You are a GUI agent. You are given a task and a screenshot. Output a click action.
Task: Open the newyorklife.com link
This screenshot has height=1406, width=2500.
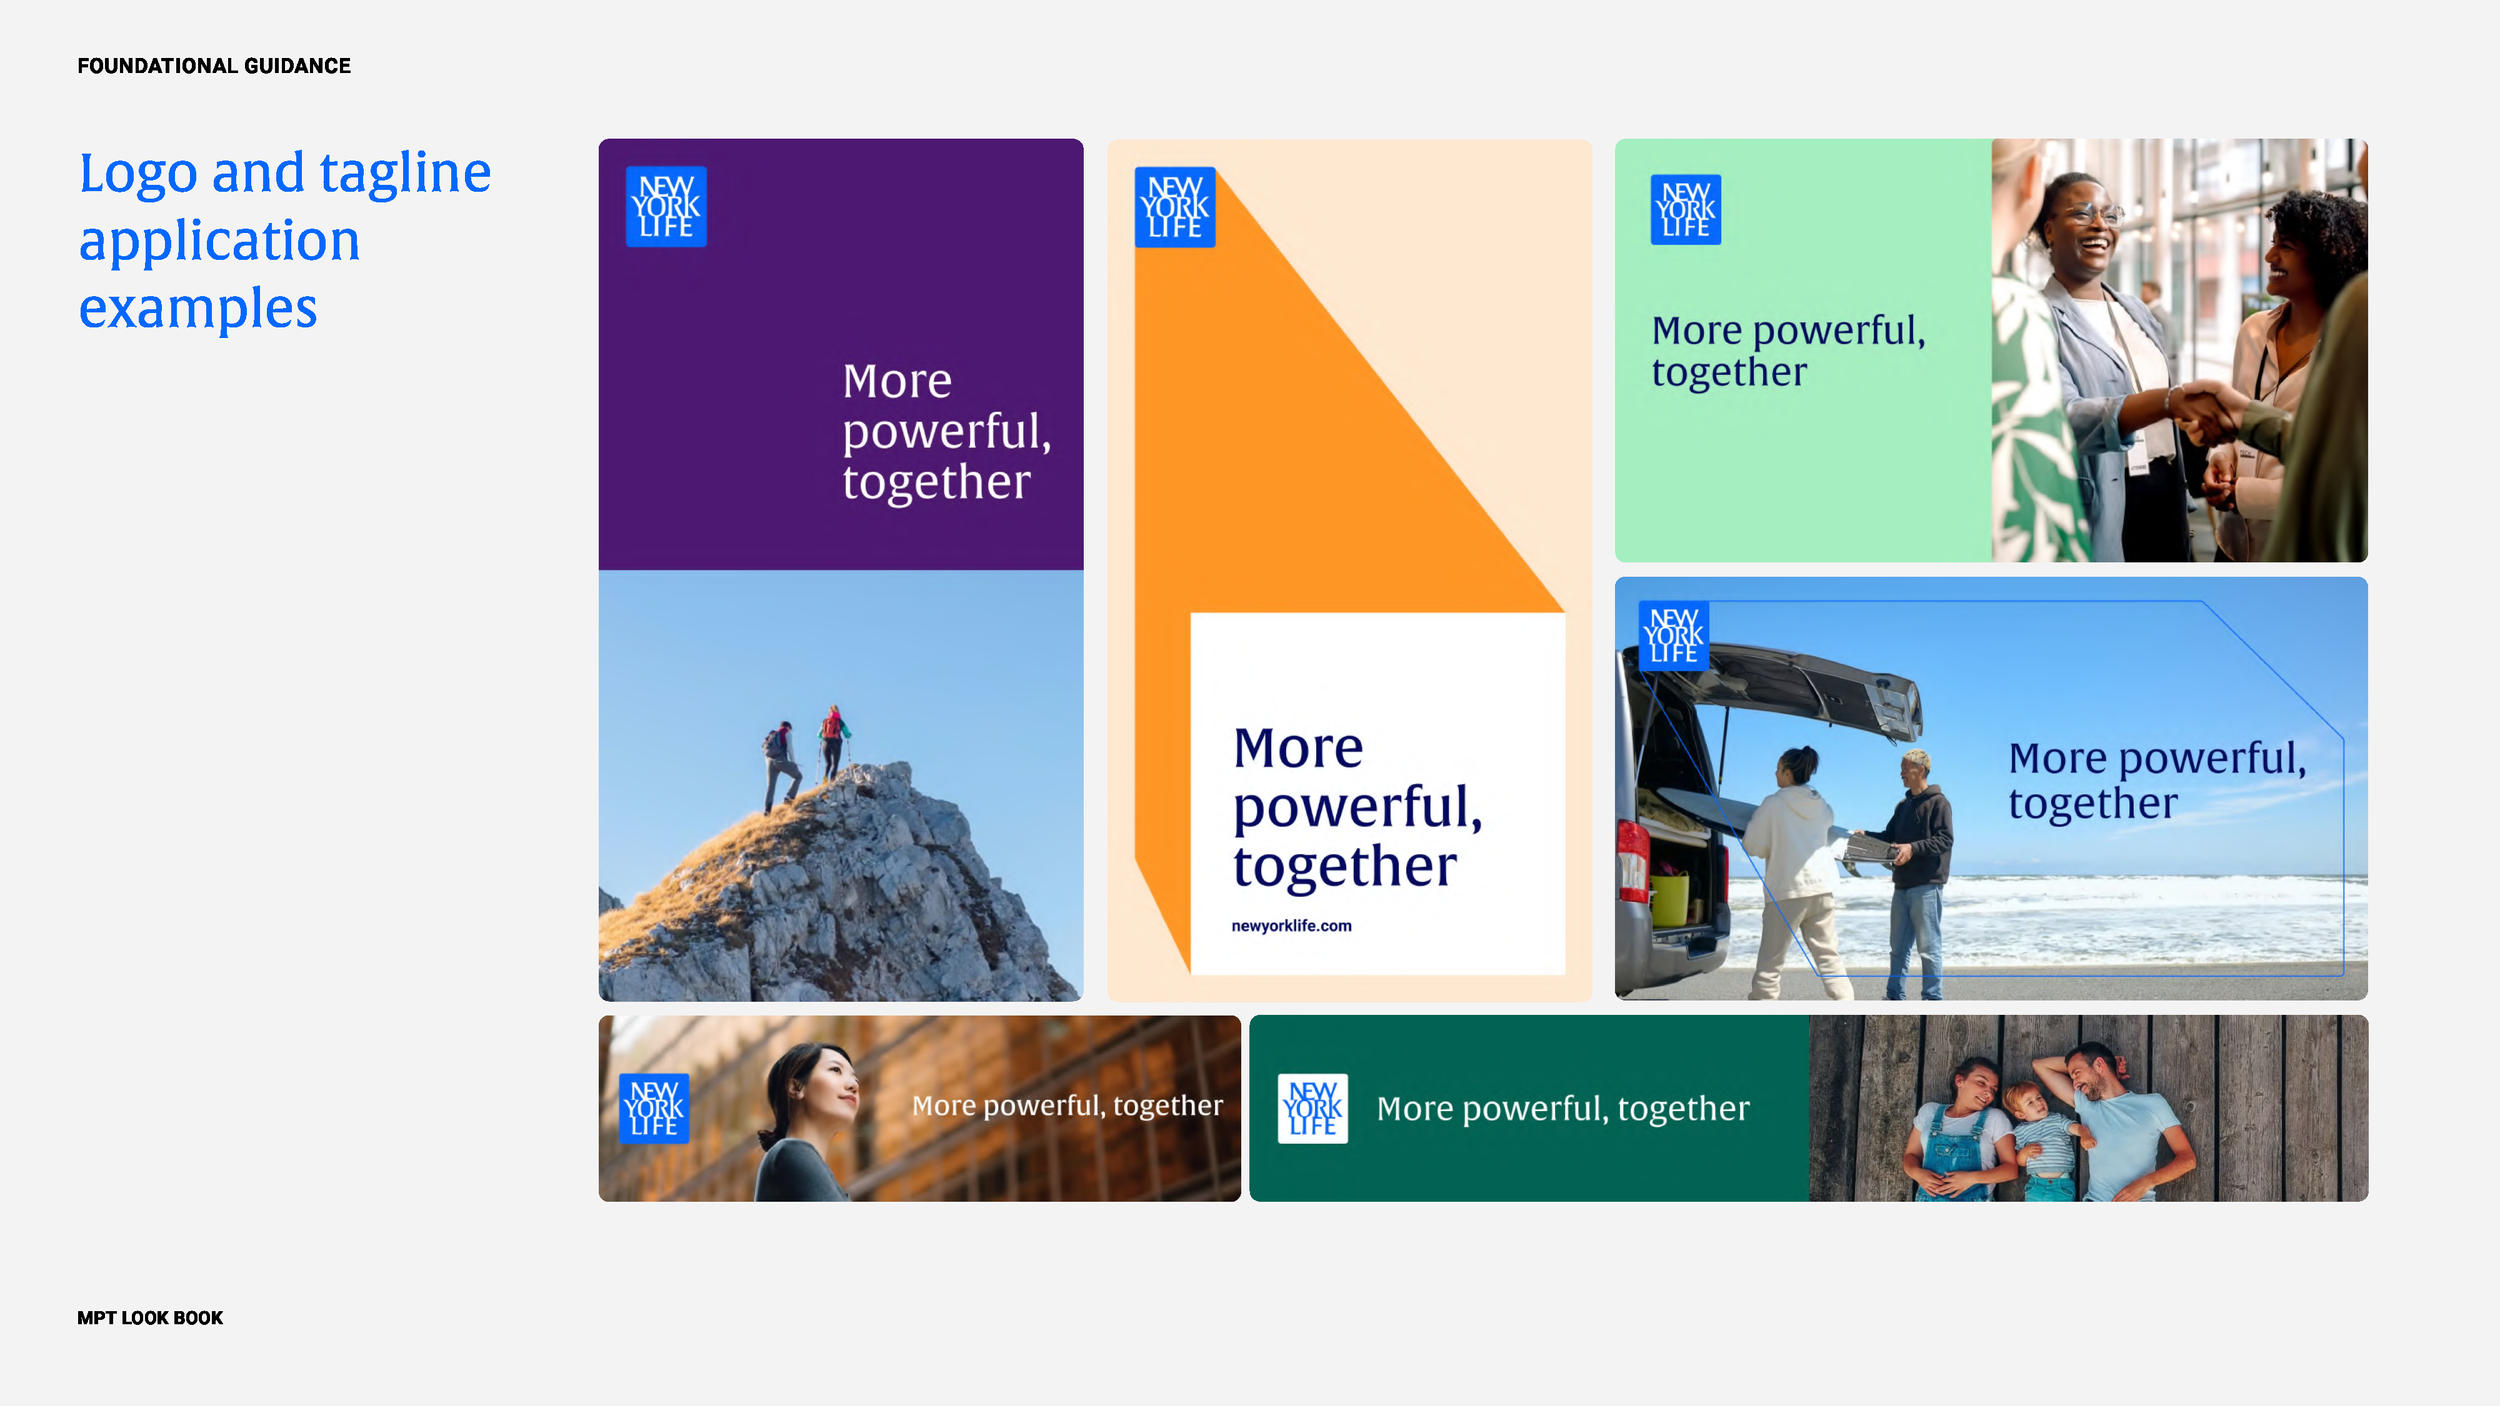click(1291, 926)
